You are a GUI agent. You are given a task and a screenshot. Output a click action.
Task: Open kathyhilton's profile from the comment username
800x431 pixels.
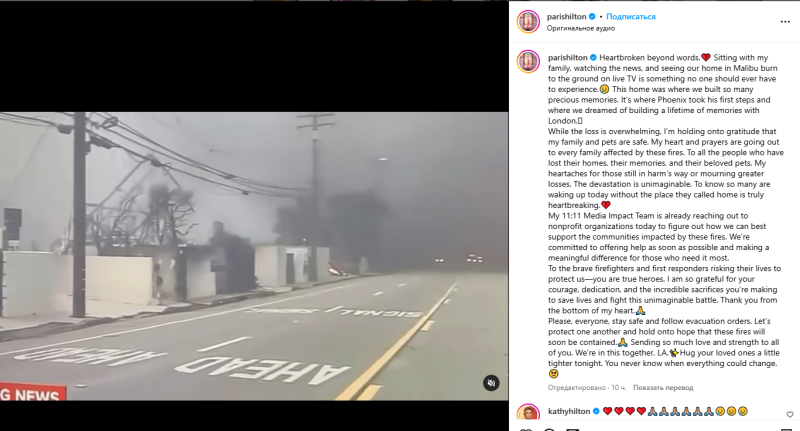point(569,411)
